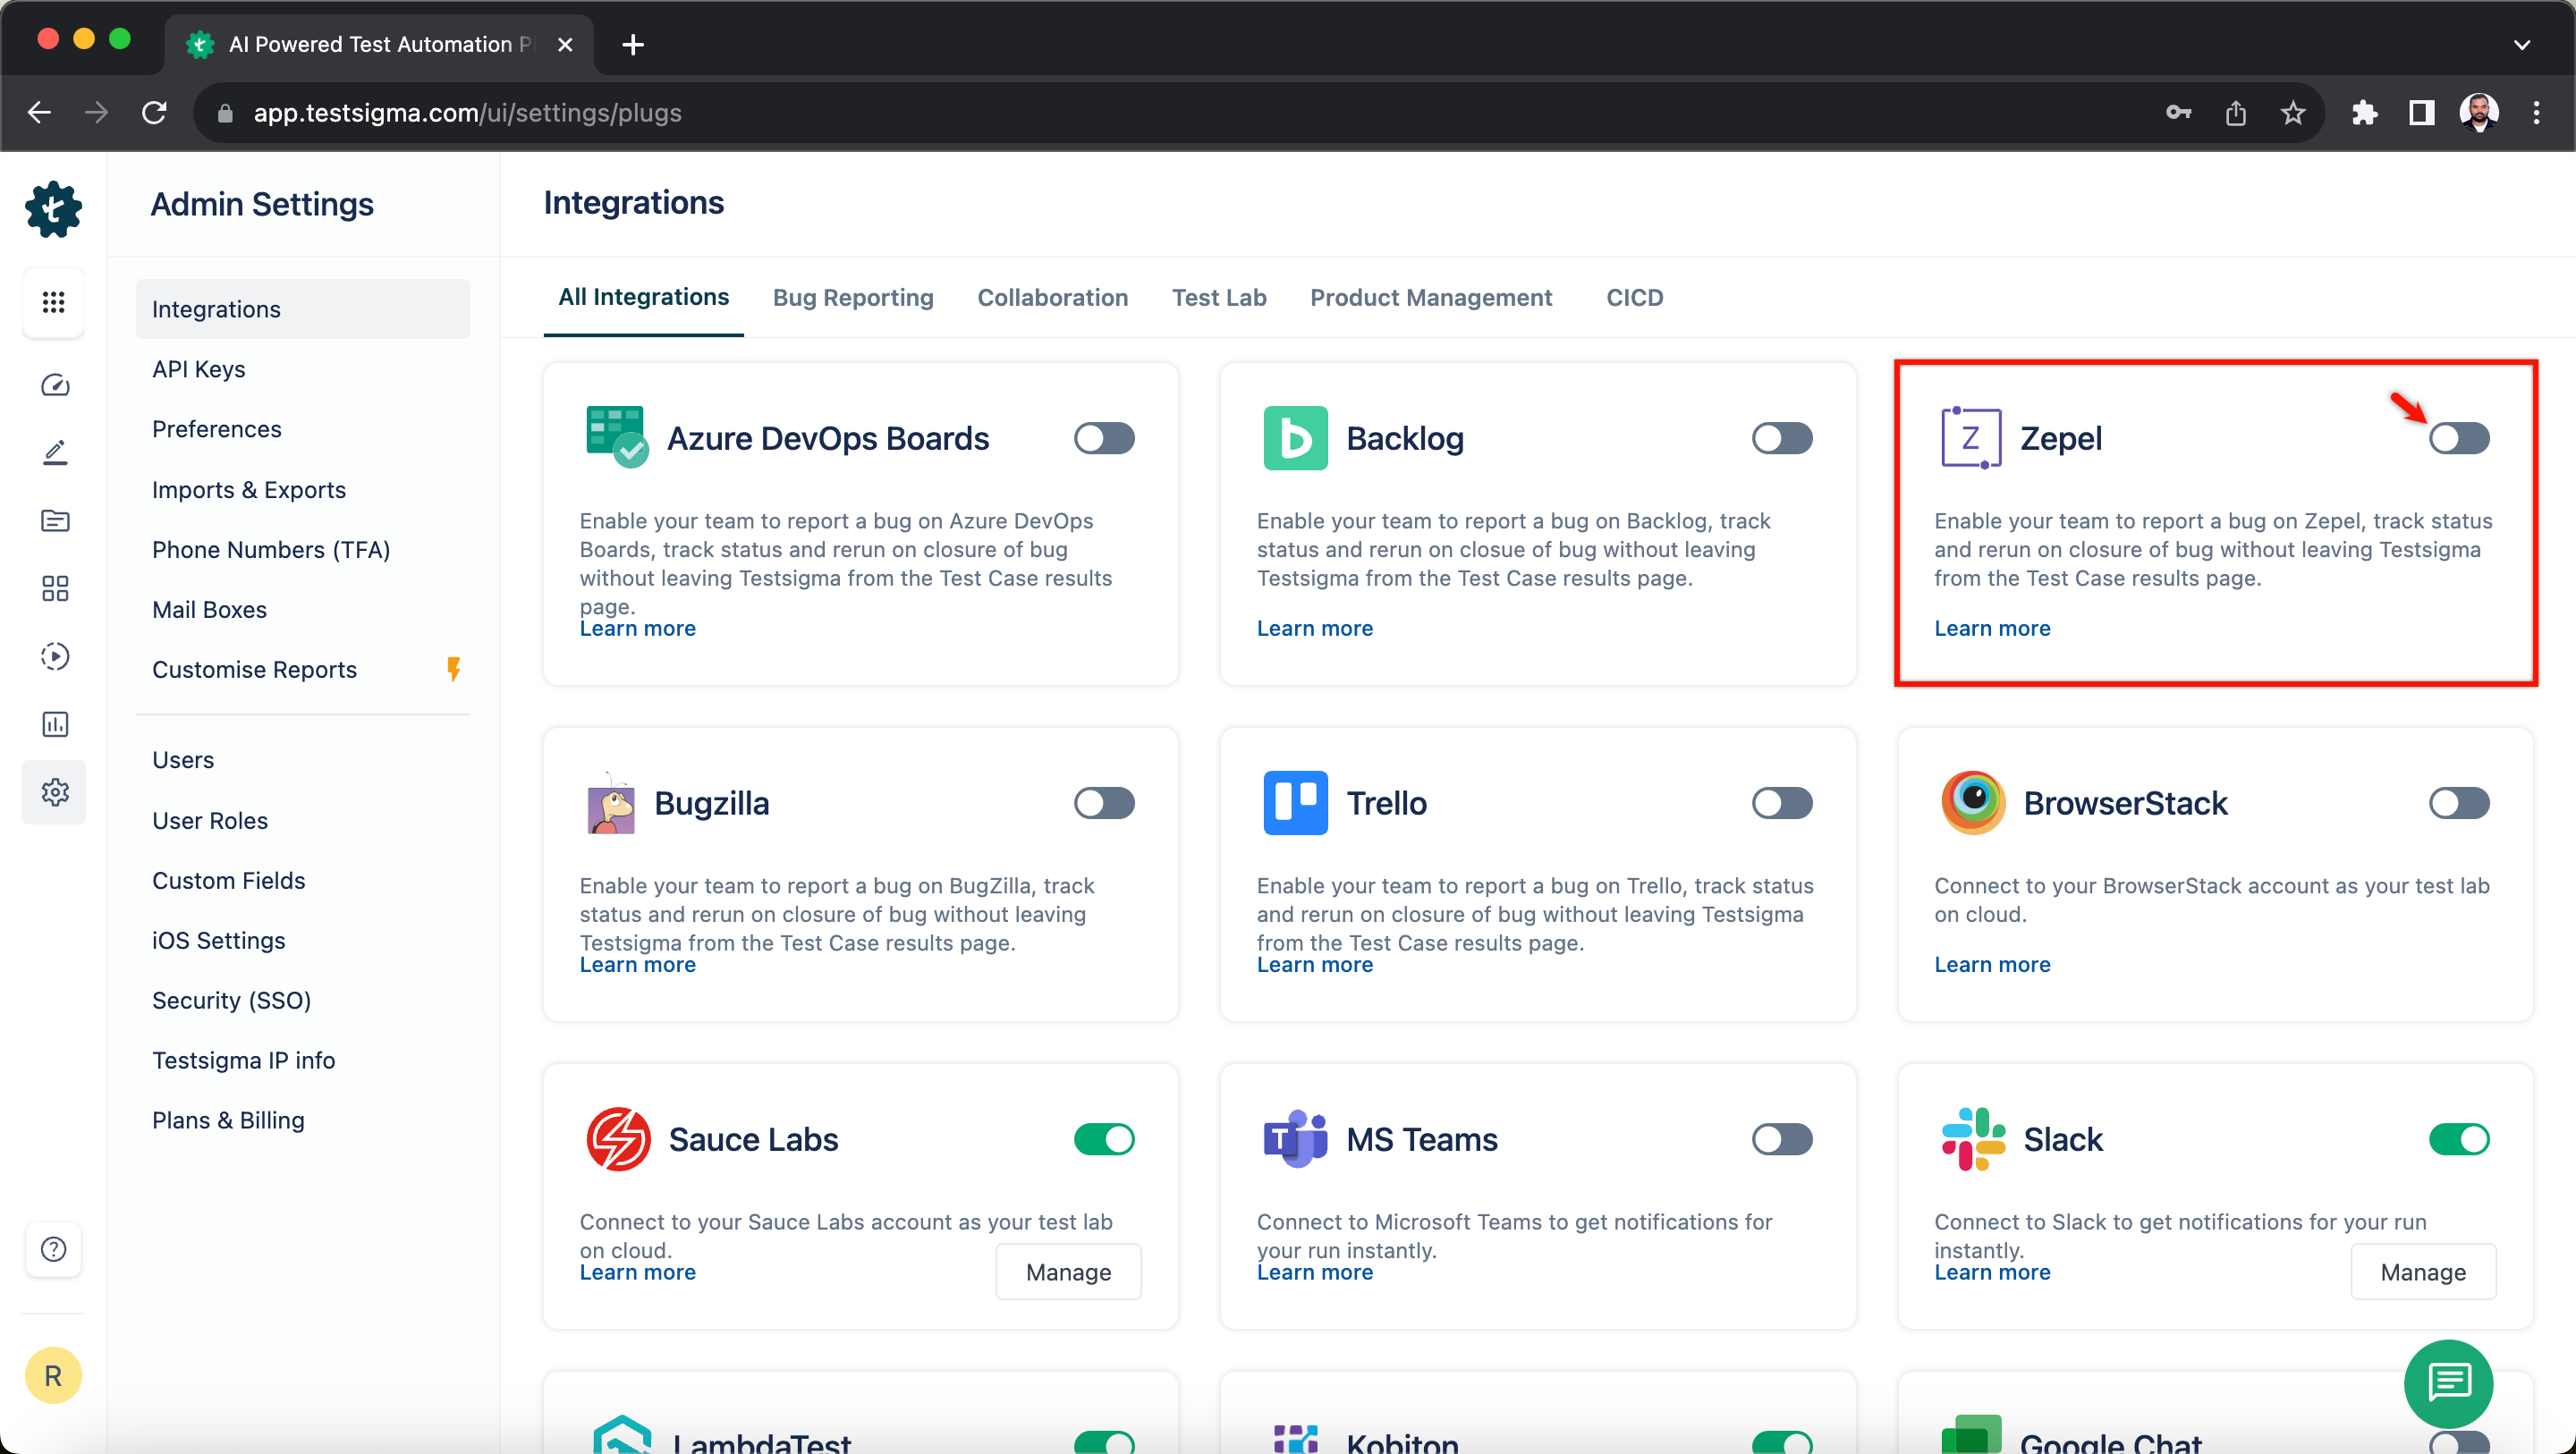Image resolution: width=2576 pixels, height=1454 pixels.
Task: Click the MS Teams logo icon
Action: [x=1295, y=1138]
